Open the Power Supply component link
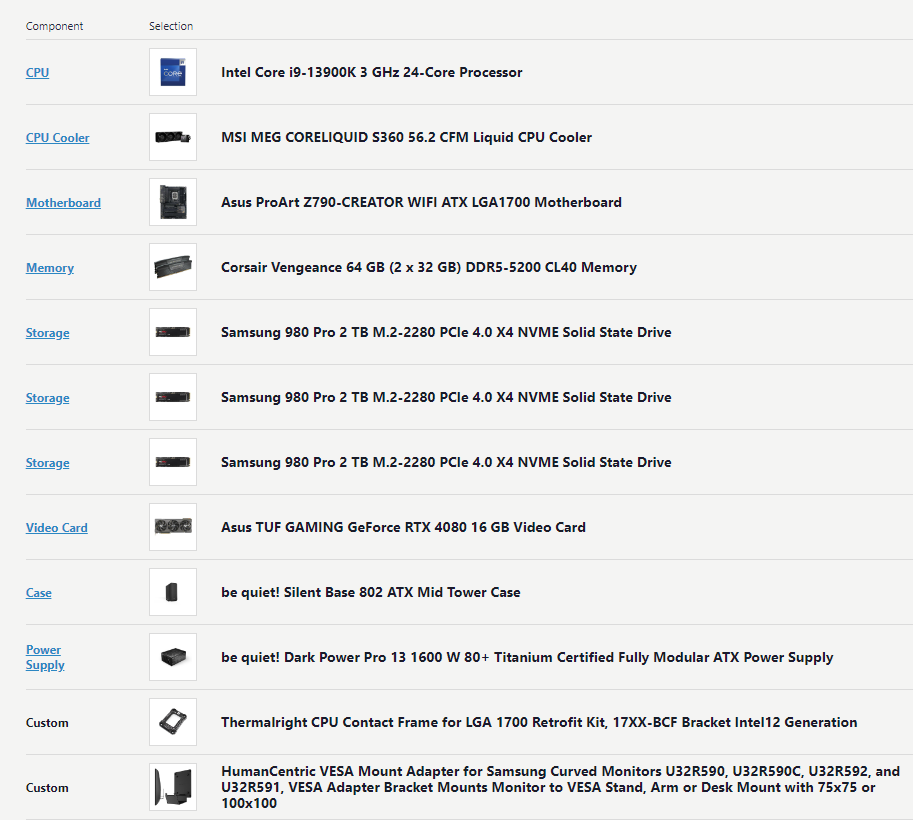Screen dimensions: 913x820 click(x=45, y=658)
